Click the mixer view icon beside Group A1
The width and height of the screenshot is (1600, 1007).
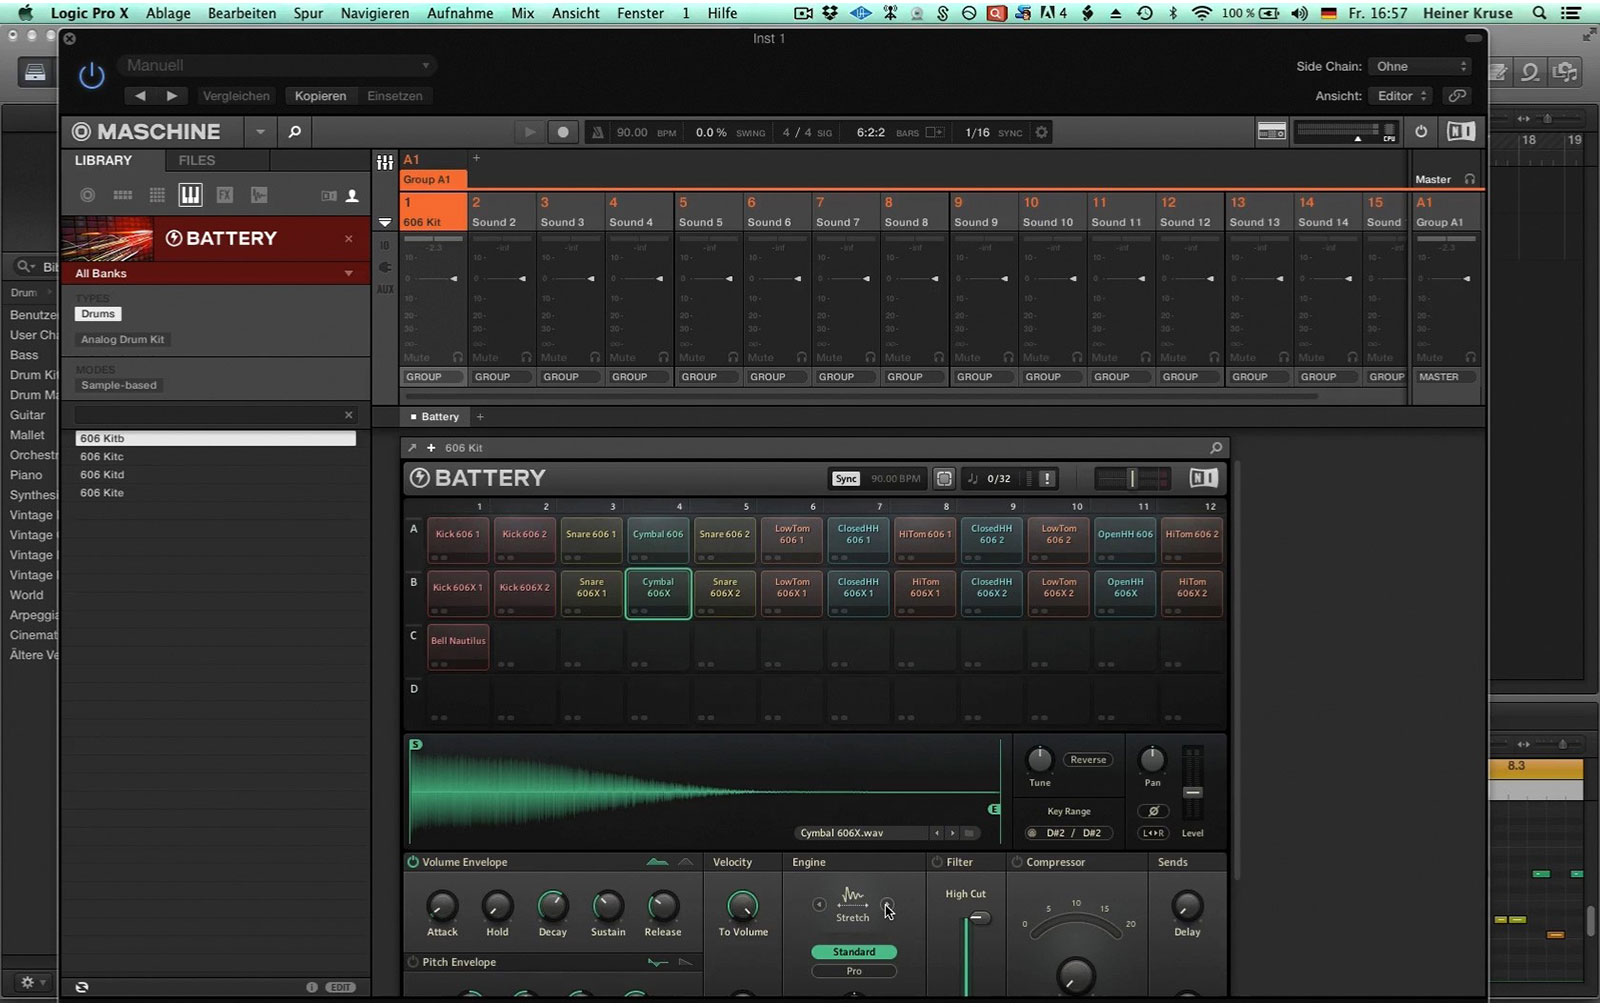click(385, 162)
